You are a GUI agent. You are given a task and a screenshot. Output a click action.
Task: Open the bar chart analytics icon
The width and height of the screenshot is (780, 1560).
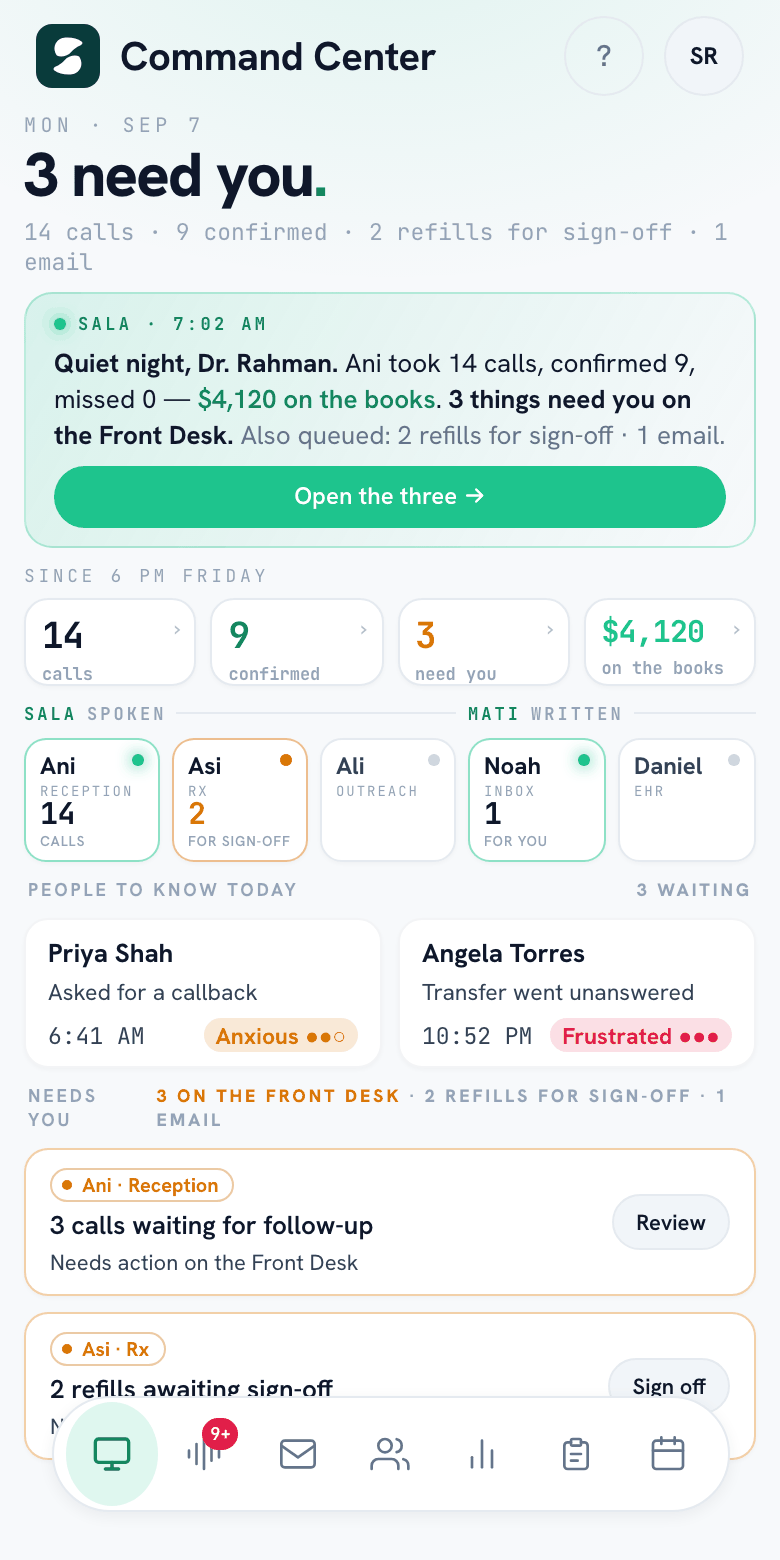pos(482,1453)
